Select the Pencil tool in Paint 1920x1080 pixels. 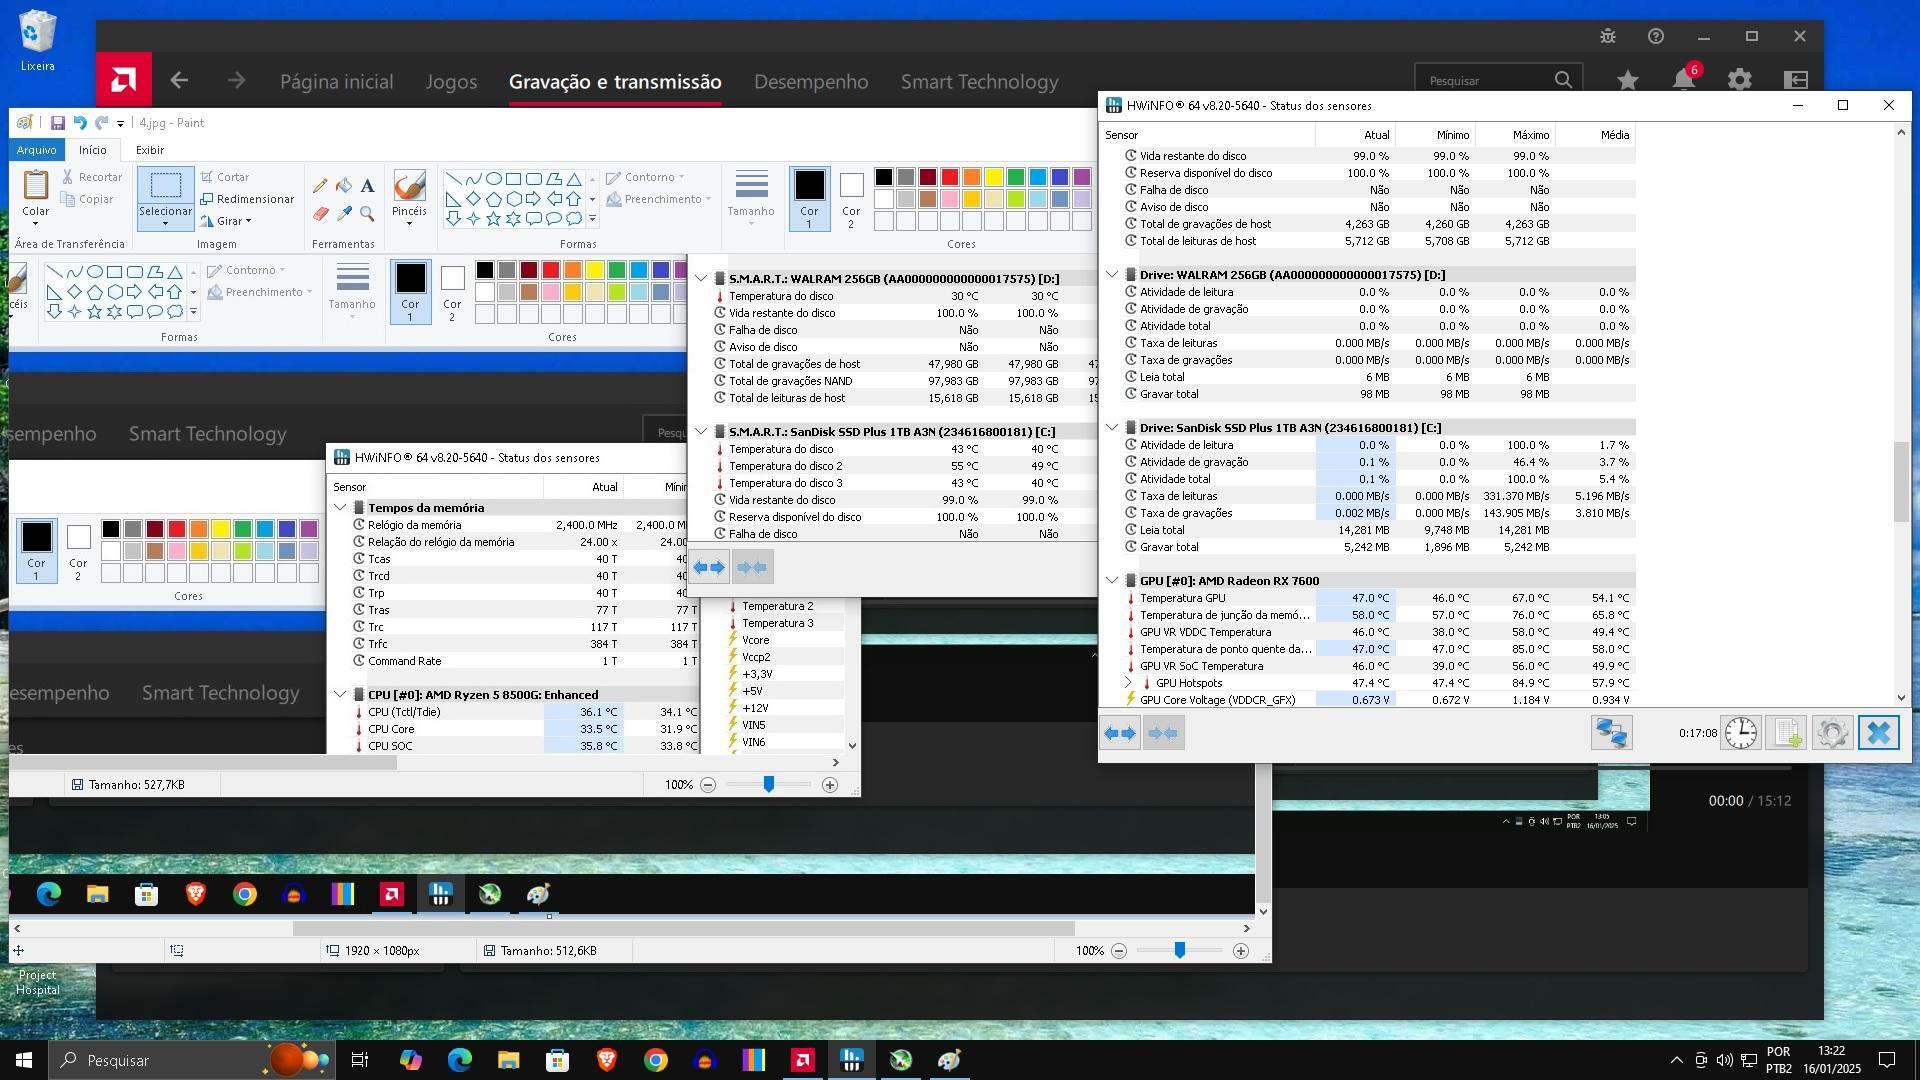(x=320, y=186)
